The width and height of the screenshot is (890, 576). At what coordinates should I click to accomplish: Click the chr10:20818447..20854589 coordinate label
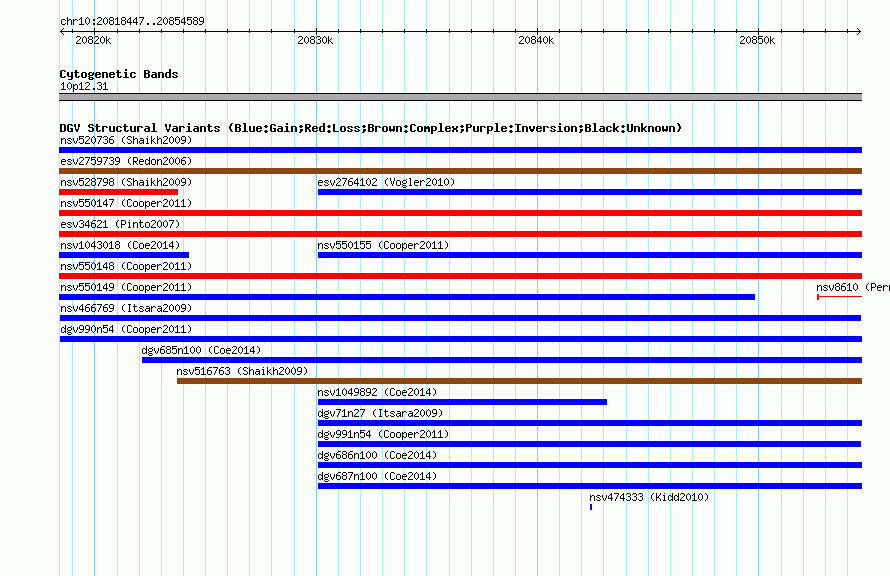point(132,21)
